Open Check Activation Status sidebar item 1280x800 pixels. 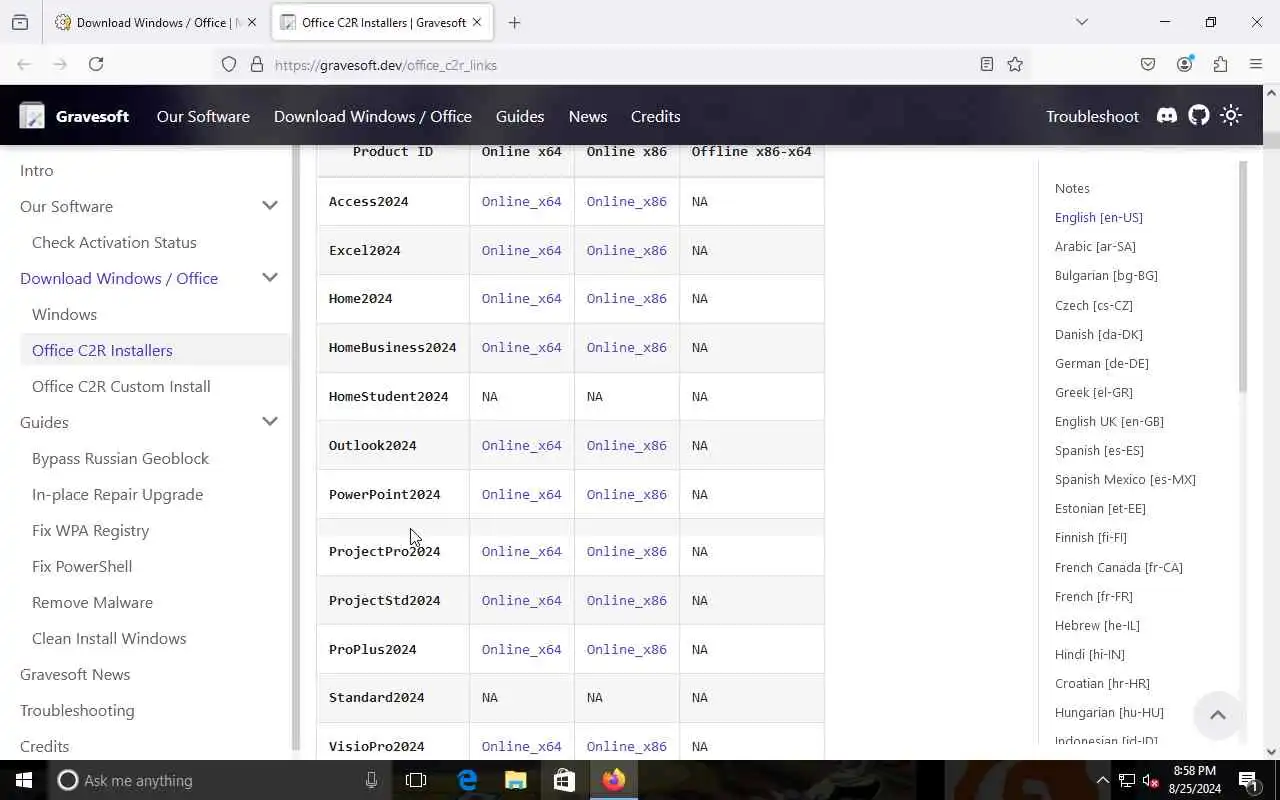pos(114,242)
